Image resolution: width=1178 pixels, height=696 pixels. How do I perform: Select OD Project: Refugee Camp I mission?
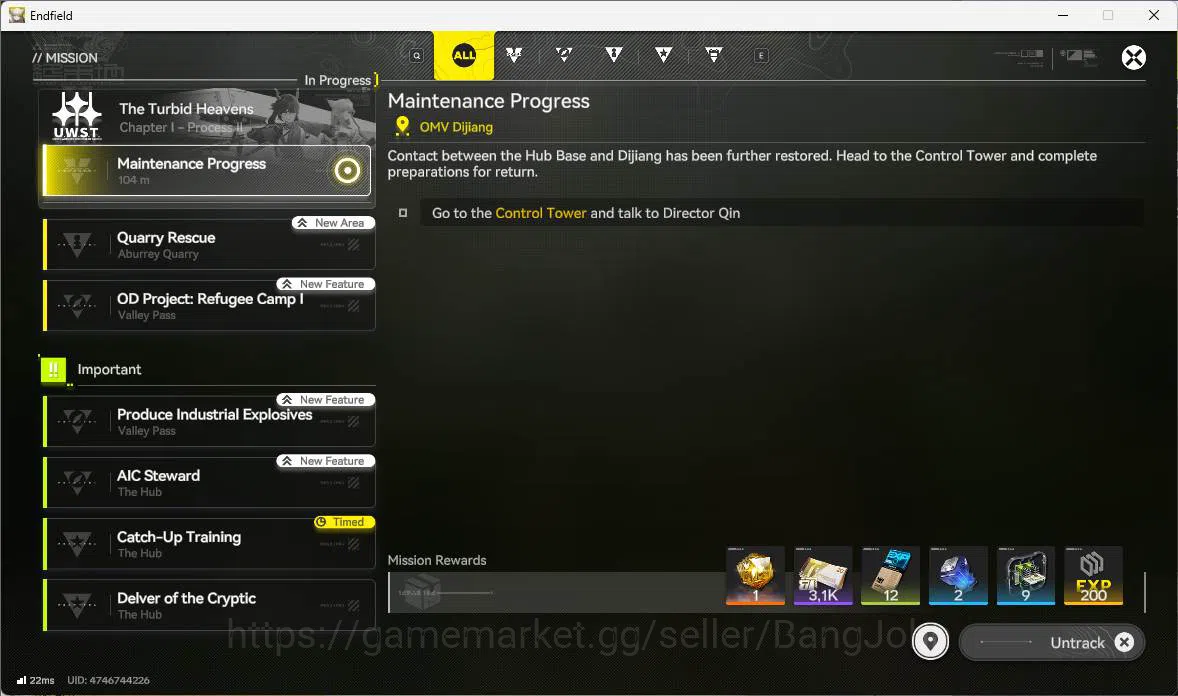point(210,305)
